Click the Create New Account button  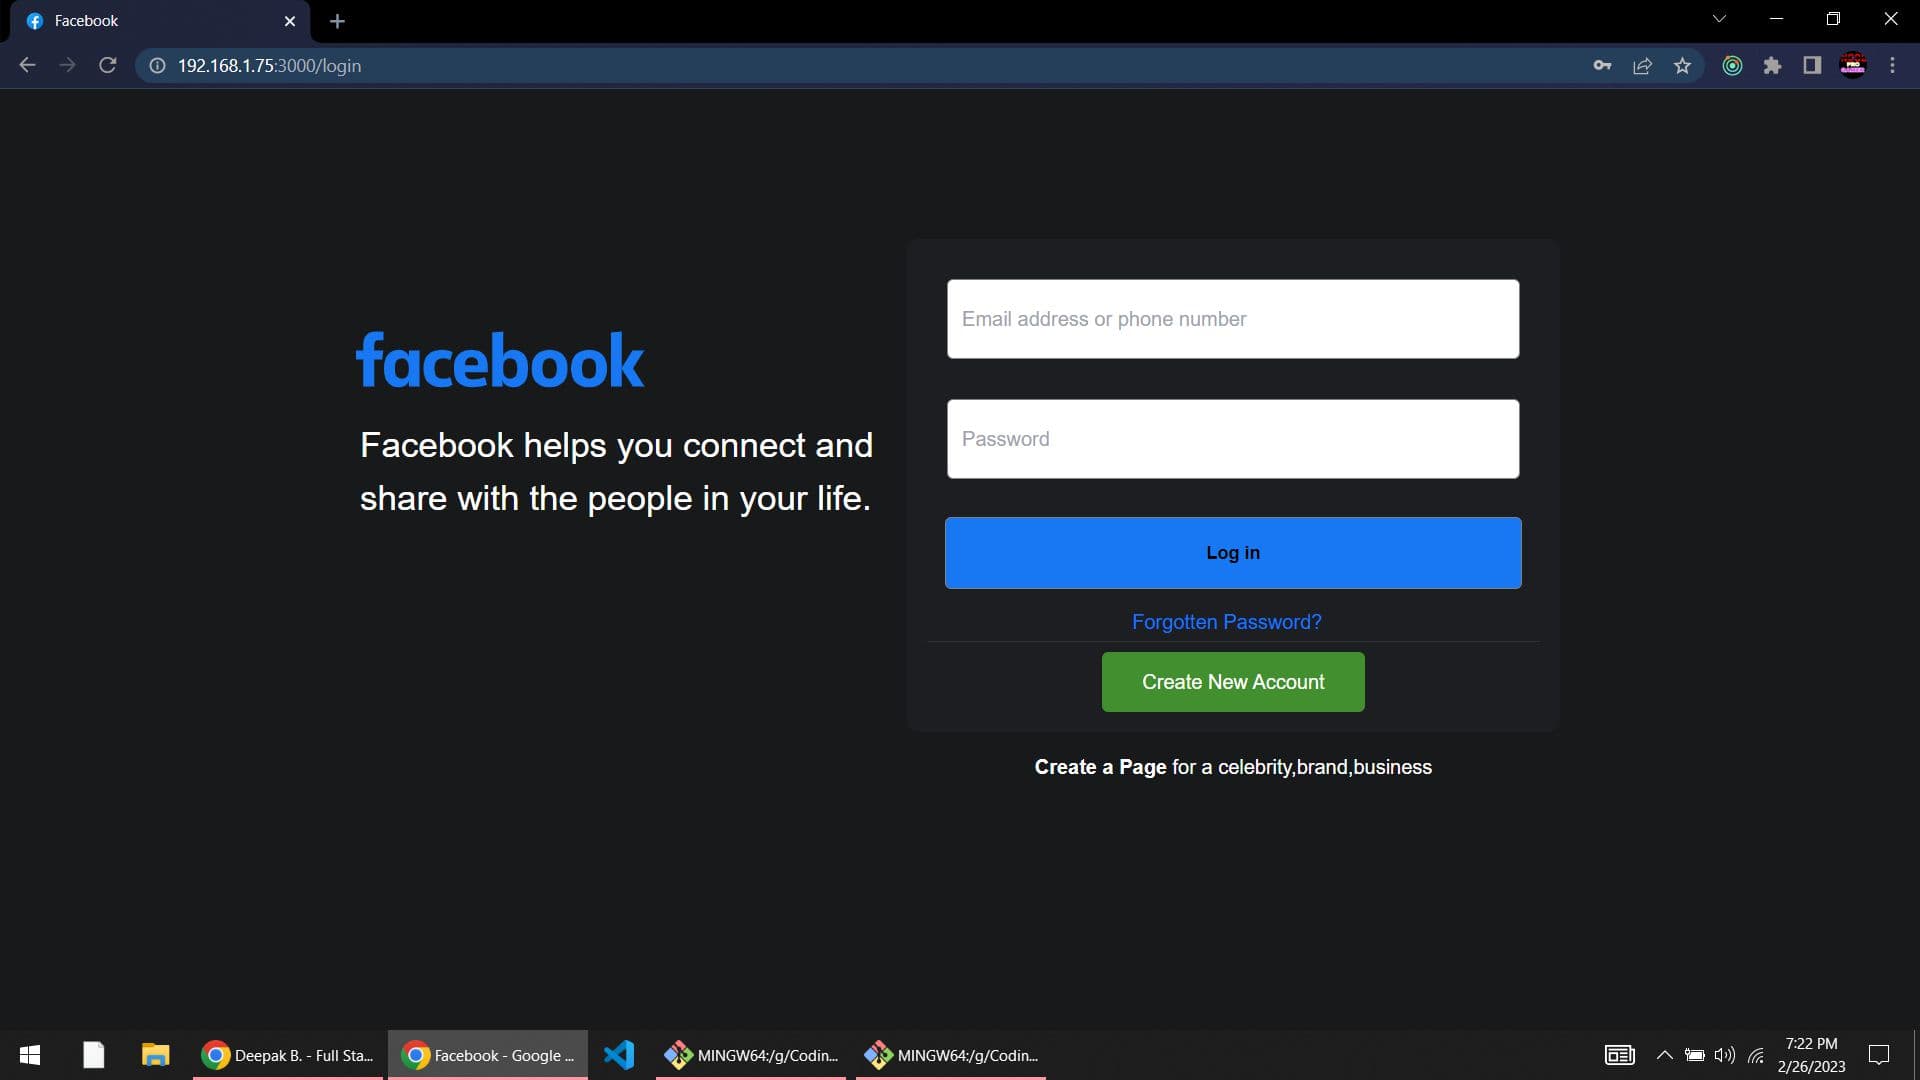click(1232, 681)
